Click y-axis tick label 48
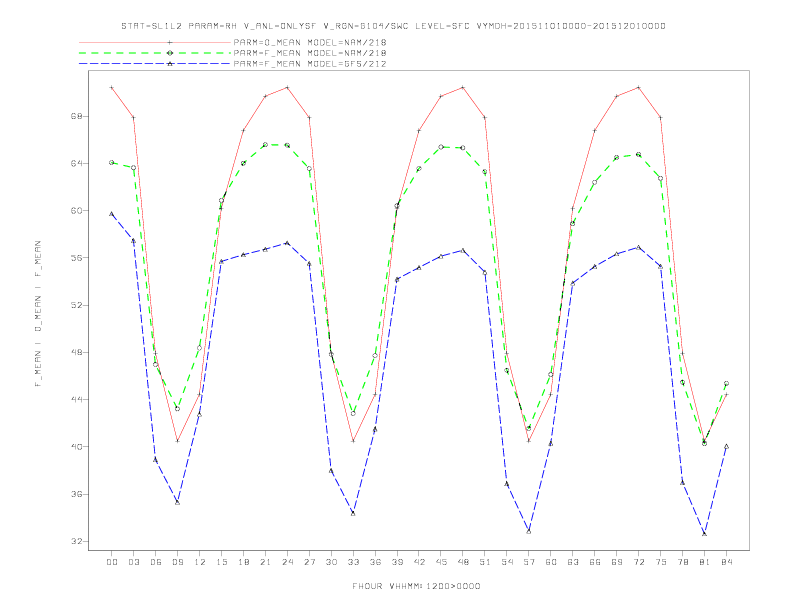This screenshot has height=612, width=792. point(77,352)
